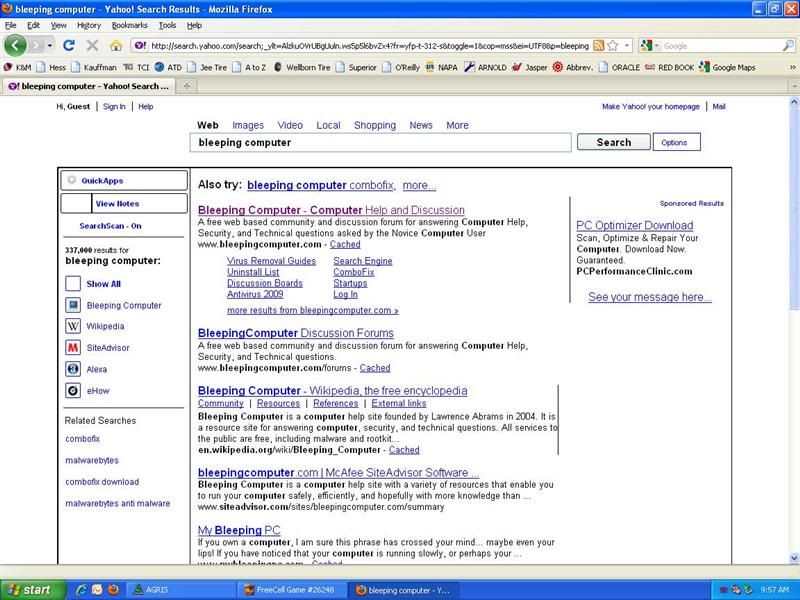Select the SiteAdvisor filter icon
Viewport: 800px width, 600px height.
pos(73,347)
